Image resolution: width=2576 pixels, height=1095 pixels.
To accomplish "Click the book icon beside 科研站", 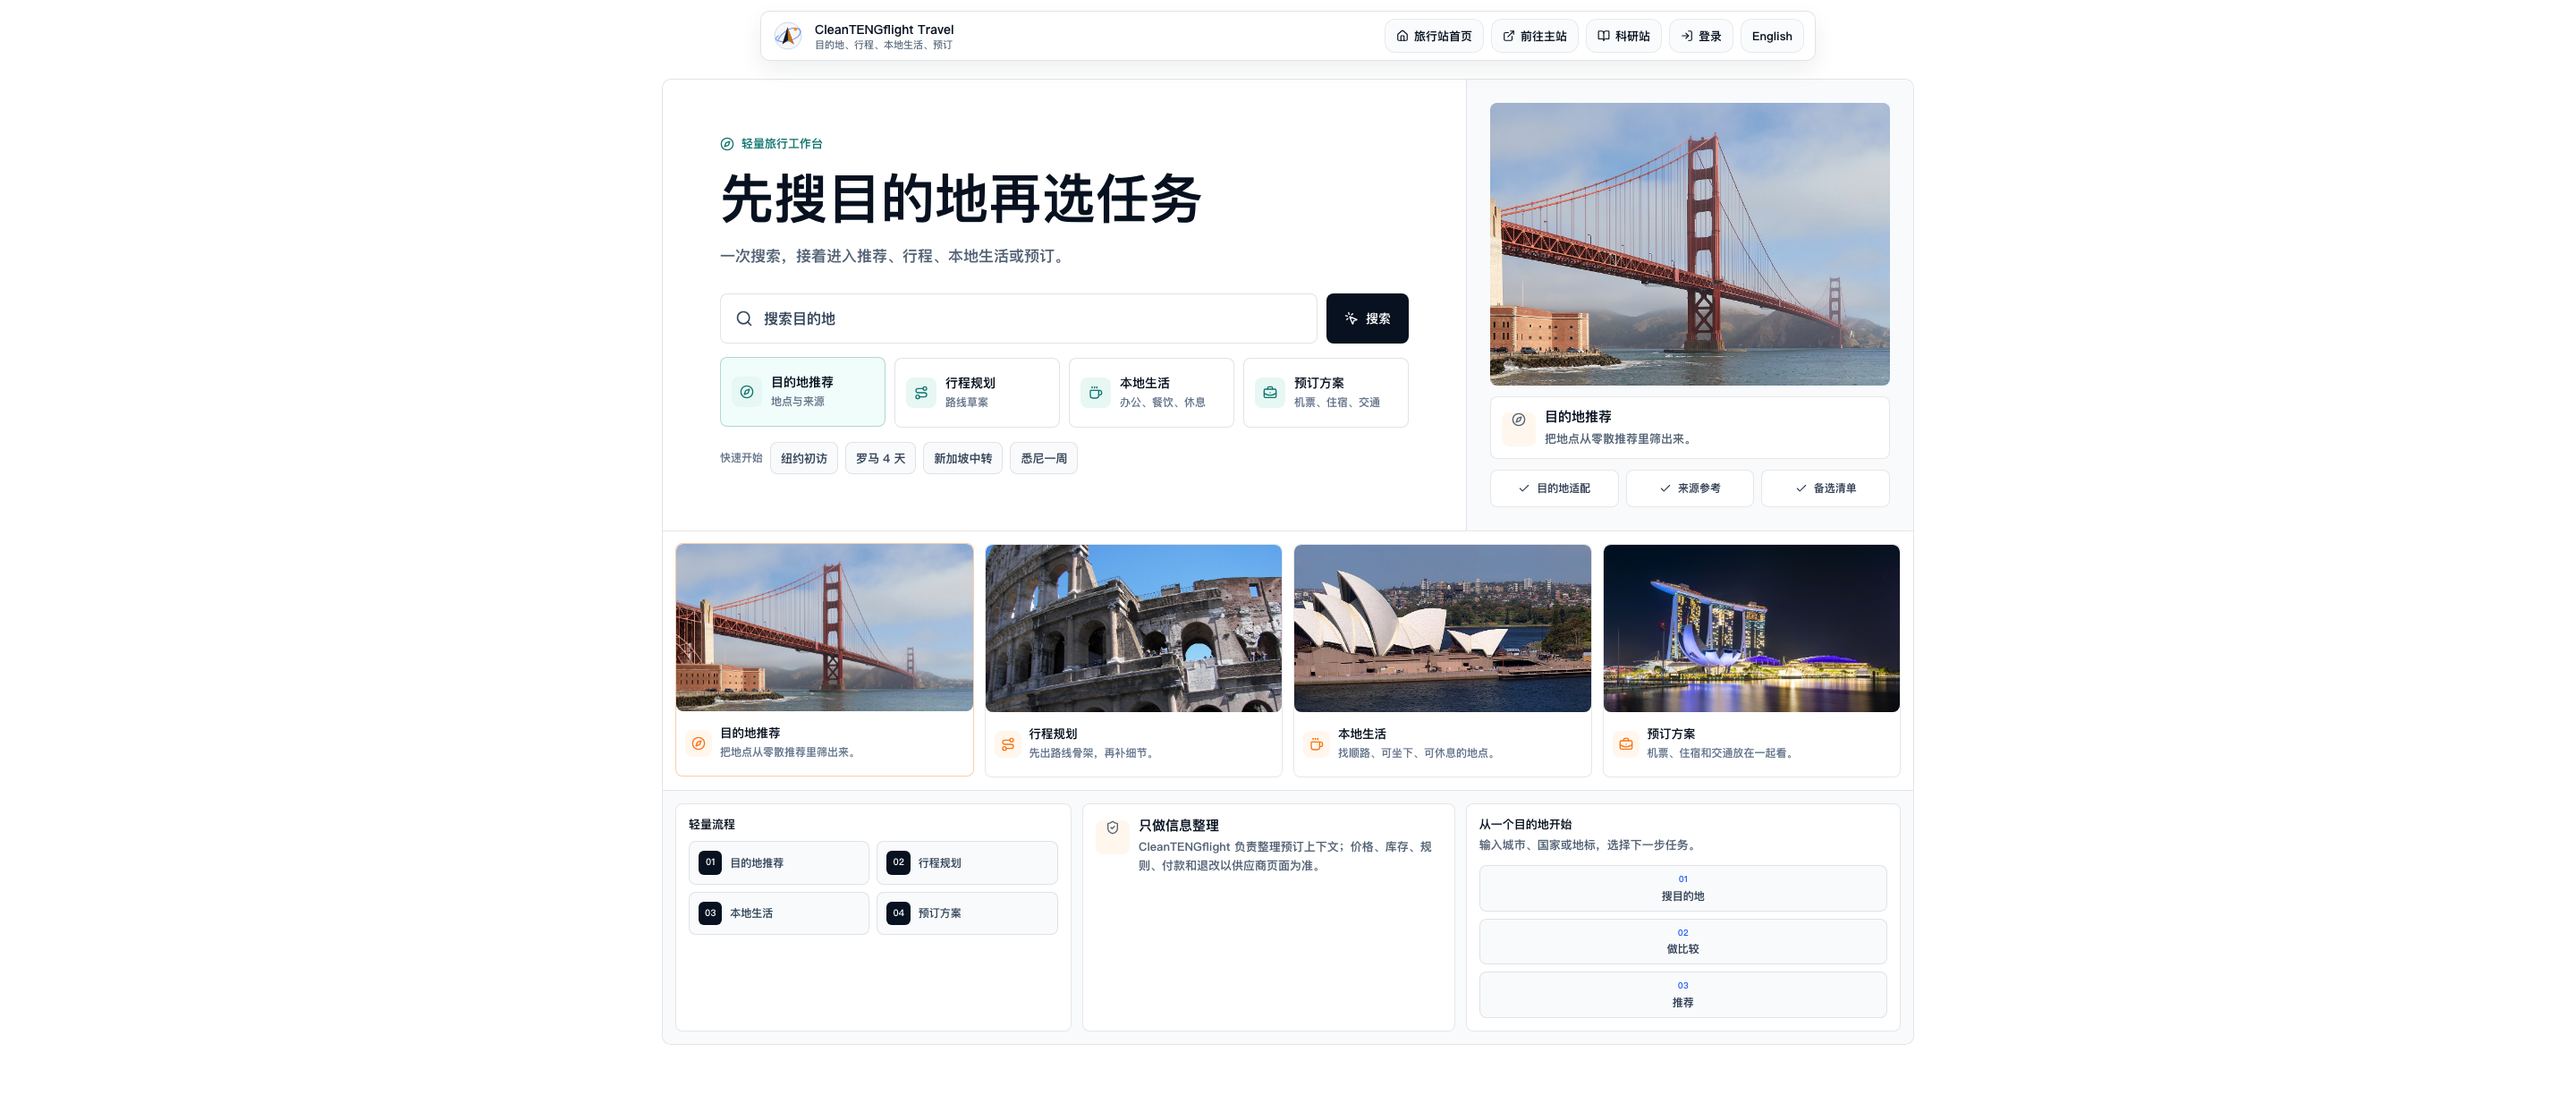I will pos(1603,36).
